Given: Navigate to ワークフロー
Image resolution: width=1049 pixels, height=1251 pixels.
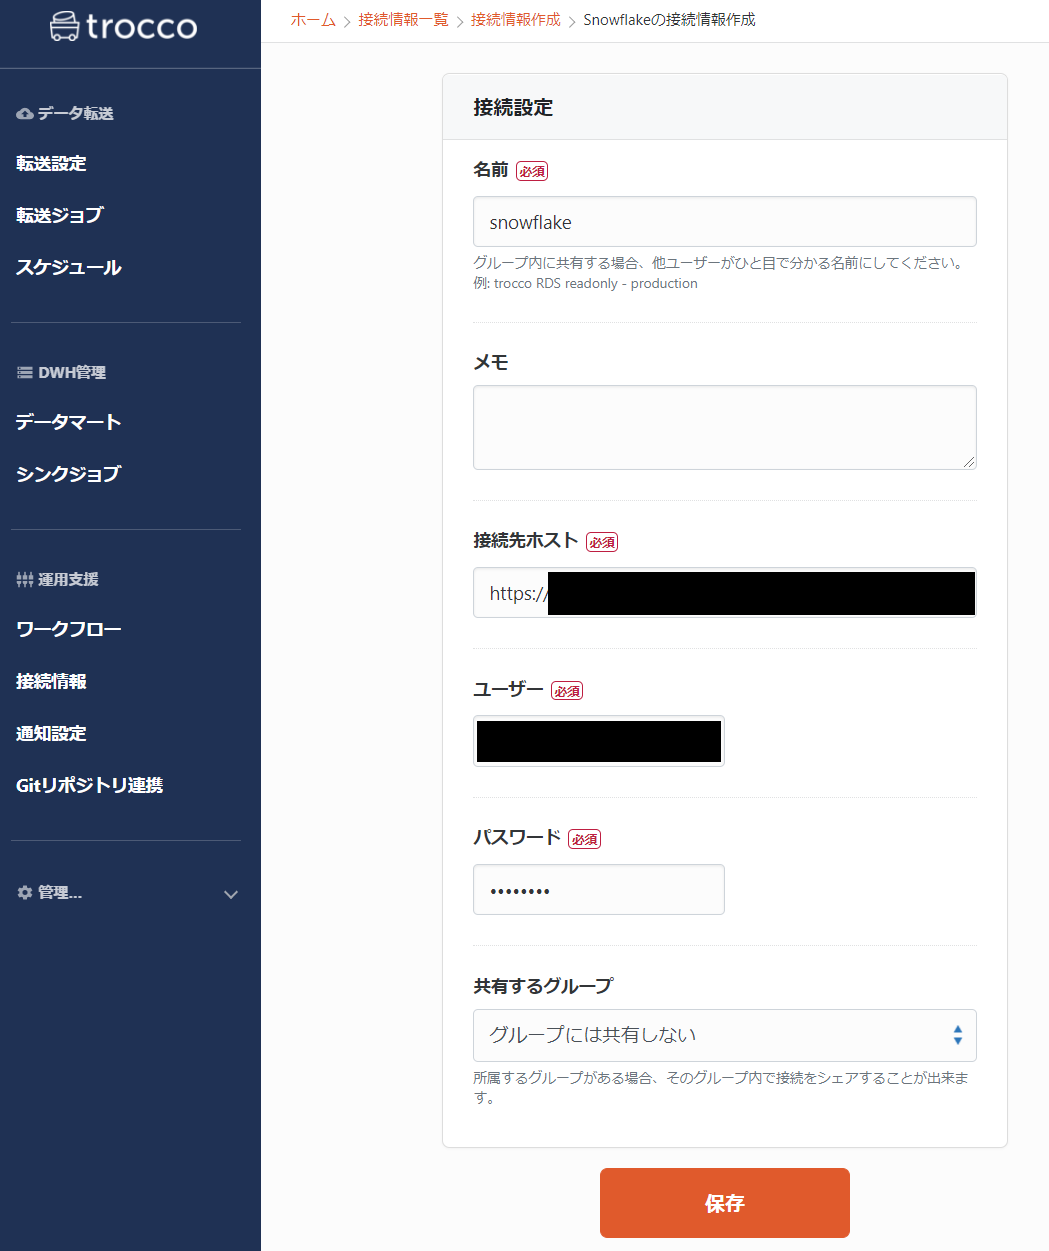Looking at the screenshot, I should click(x=67, y=629).
